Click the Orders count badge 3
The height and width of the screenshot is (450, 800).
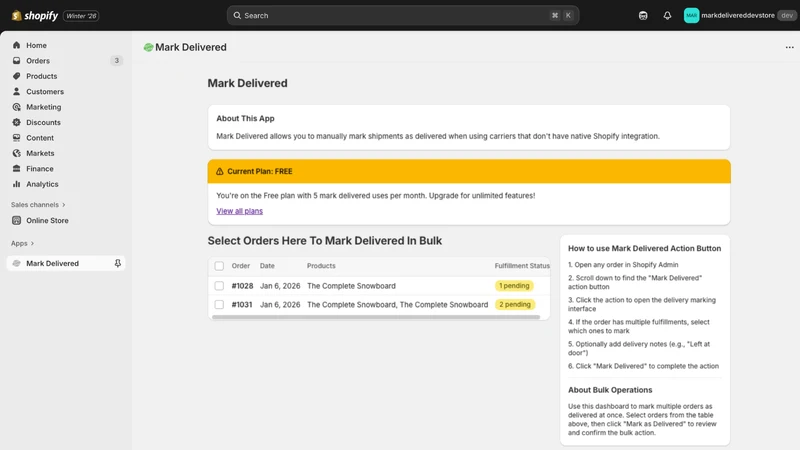pyautogui.click(x=116, y=61)
